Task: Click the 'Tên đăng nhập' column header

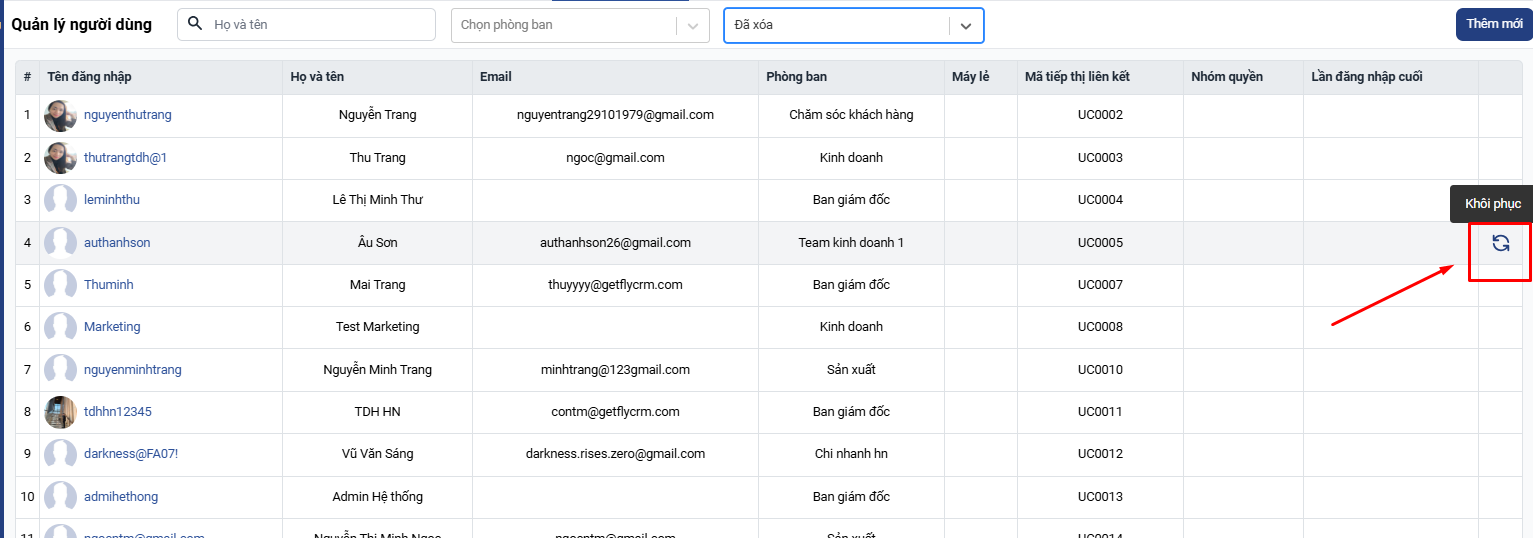Action: click(89, 77)
